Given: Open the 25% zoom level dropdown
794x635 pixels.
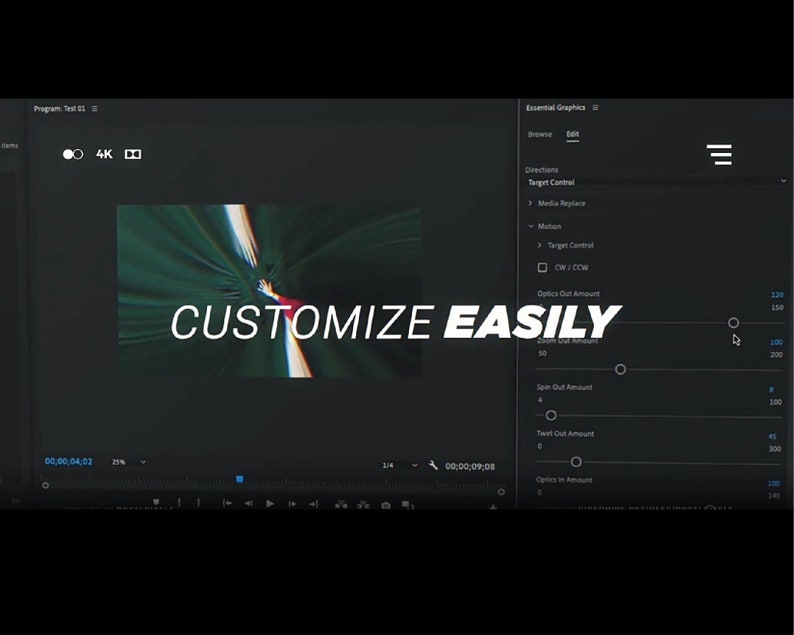Looking at the screenshot, I should pyautogui.click(x=129, y=462).
